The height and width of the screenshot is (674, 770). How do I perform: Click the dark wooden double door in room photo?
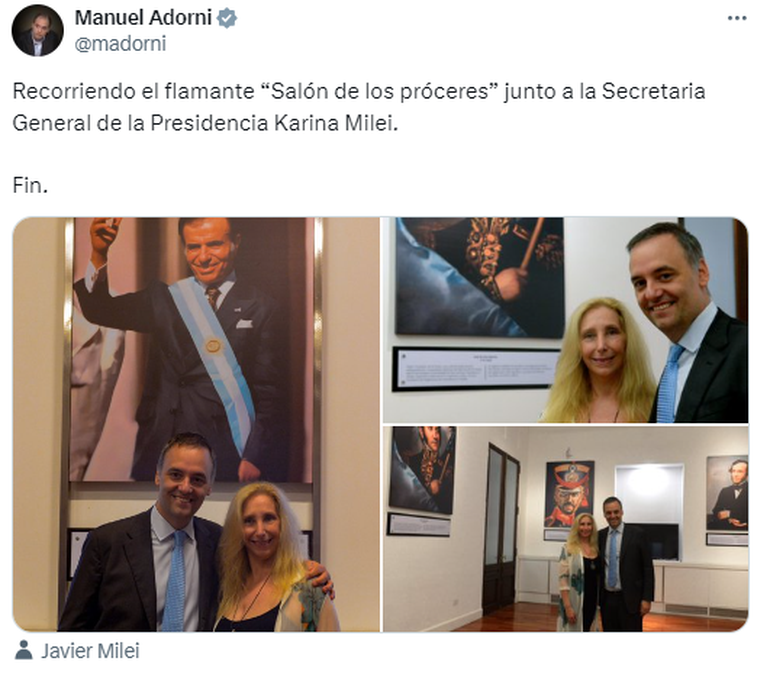(x=500, y=527)
